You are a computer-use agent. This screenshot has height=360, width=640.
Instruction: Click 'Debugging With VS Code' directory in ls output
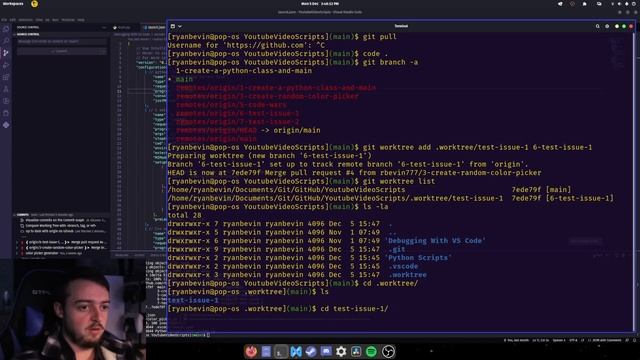(435, 241)
